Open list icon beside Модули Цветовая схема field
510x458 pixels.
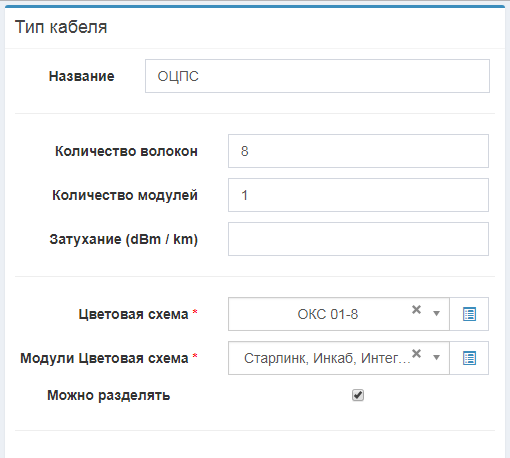[x=469, y=358]
